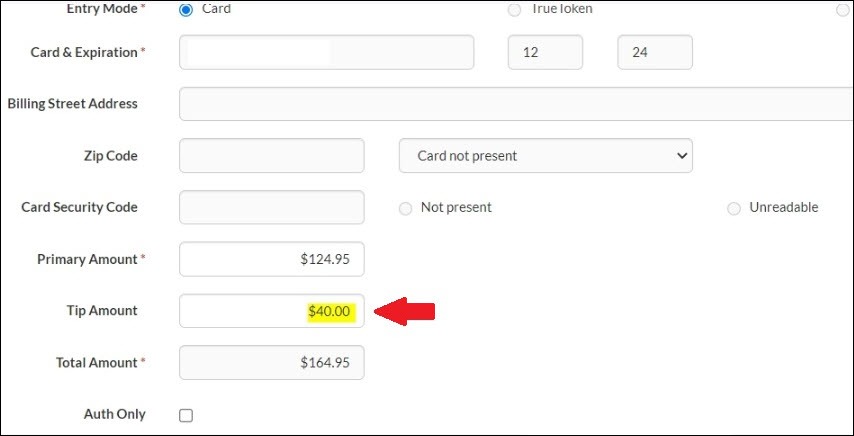Click the card number input field

tap(326, 53)
